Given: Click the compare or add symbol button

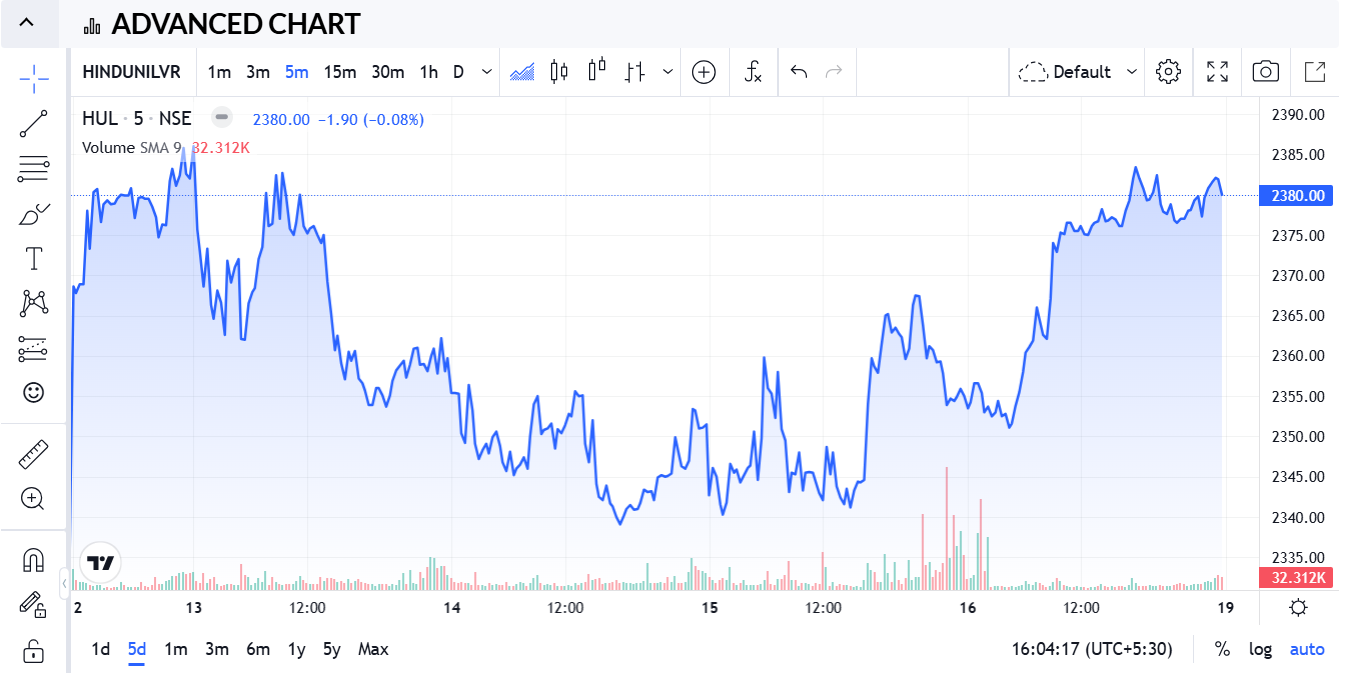Looking at the screenshot, I should [x=704, y=72].
